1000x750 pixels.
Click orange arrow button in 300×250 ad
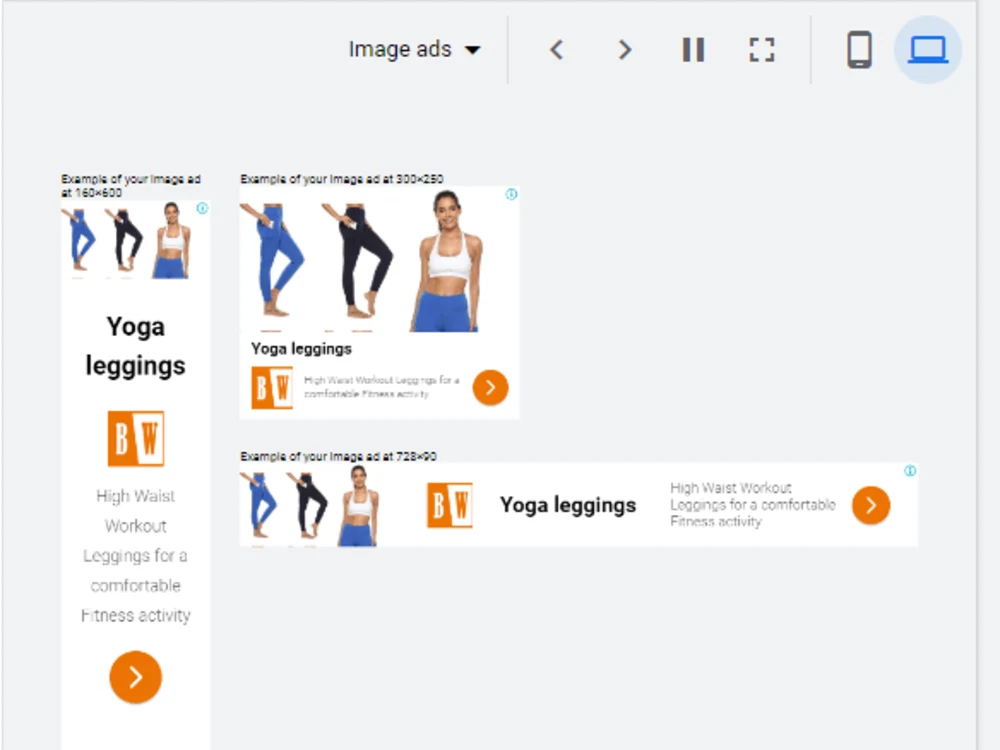490,387
